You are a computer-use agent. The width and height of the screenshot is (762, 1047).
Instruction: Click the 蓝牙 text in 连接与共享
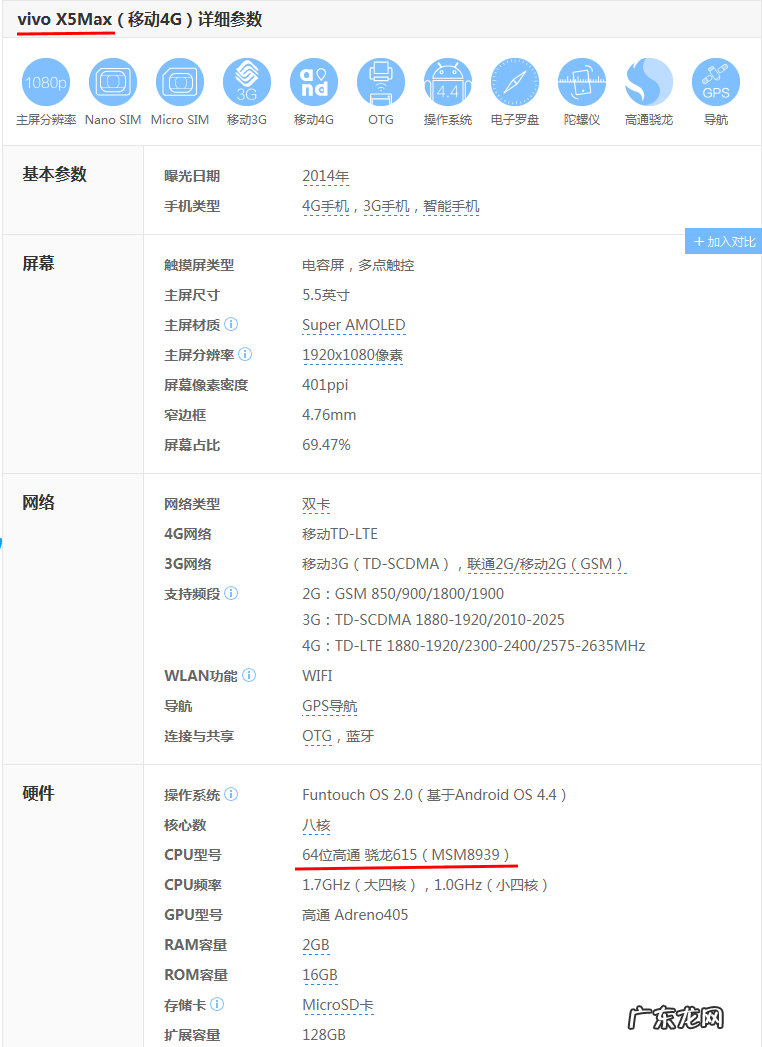[360, 737]
